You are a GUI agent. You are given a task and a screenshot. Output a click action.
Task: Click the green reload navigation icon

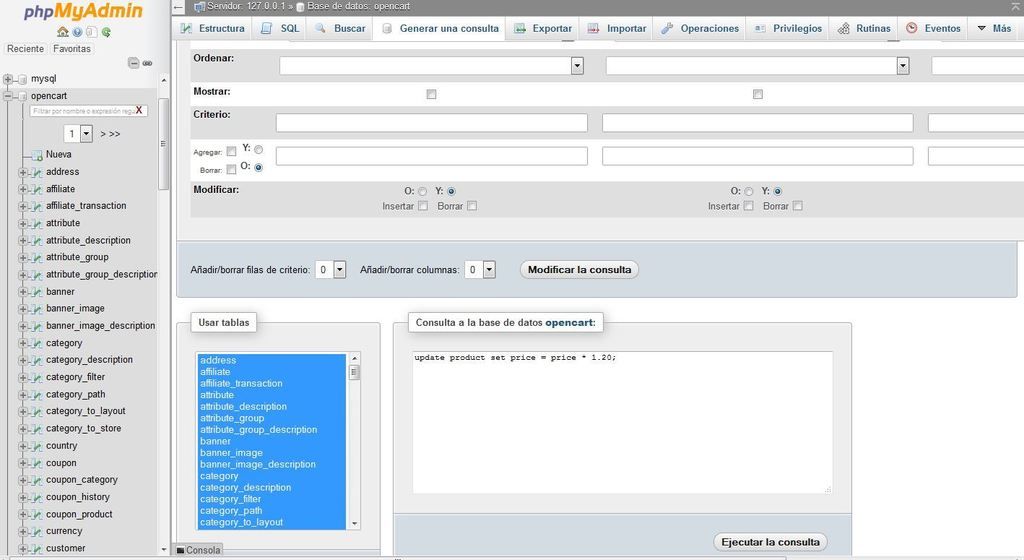106,31
